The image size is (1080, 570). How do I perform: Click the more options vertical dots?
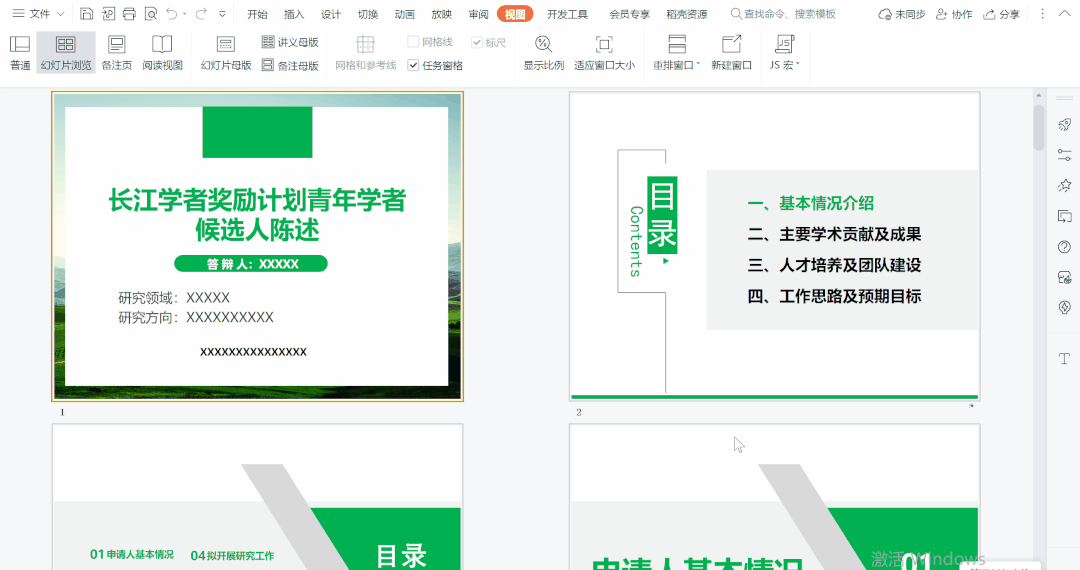pos(1043,14)
